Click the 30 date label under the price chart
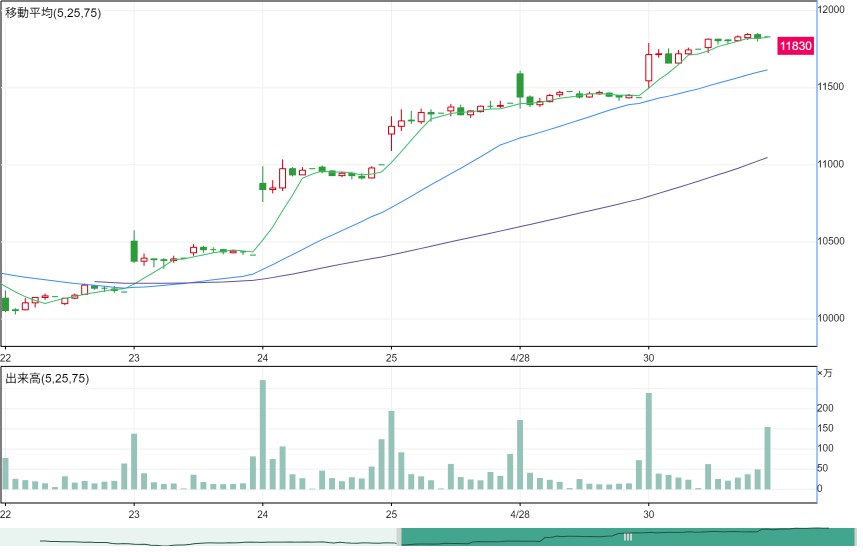 (649, 358)
